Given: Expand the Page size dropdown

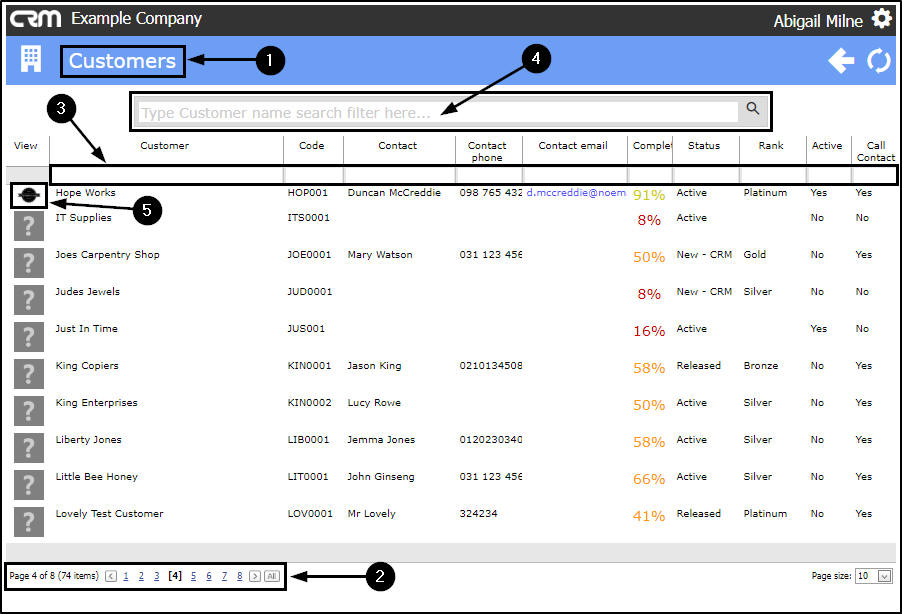Looking at the screenshot, I should coord(885,576).
